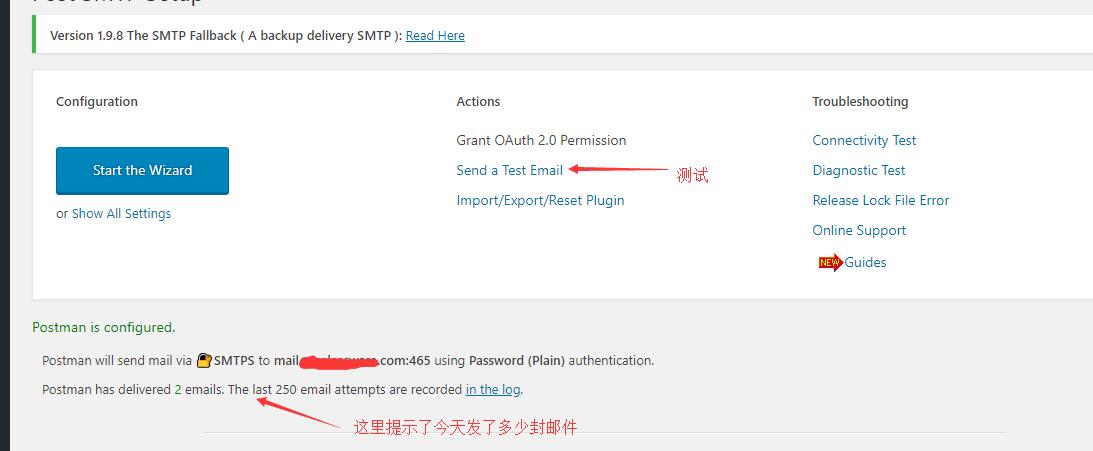Select Release Lock File Error
Screen dimensions: 1093x451
880,201
